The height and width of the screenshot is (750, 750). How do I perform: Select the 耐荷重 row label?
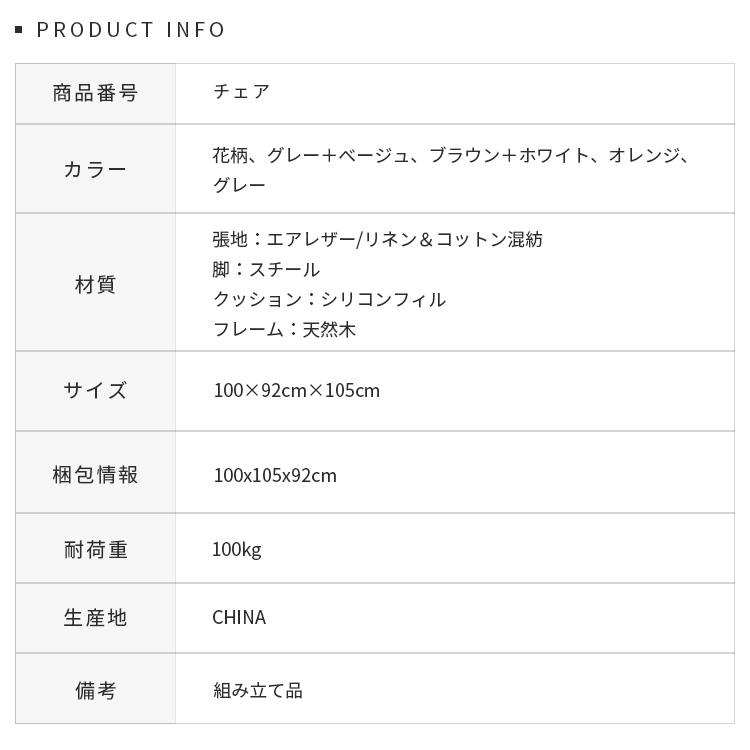(x=95, y=549)
